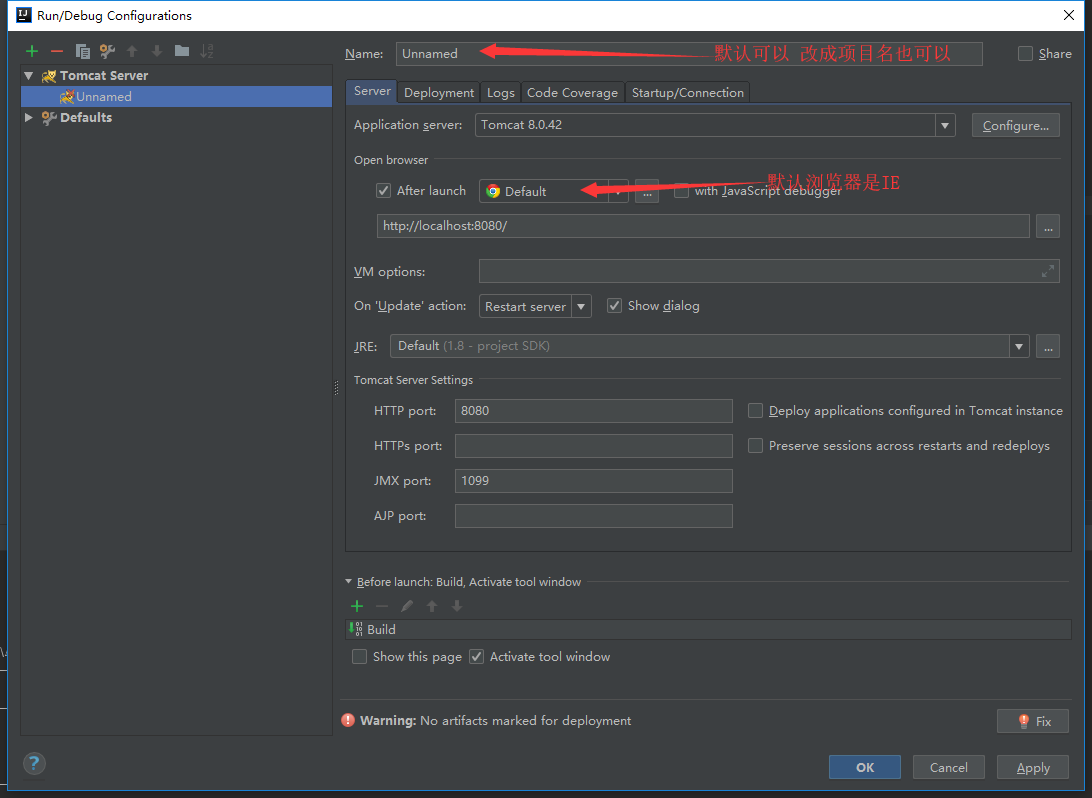The height and width of the screenshot is (798, 1092).
Task: Click the Tomcat Server node icon
Action: point(49,75)
